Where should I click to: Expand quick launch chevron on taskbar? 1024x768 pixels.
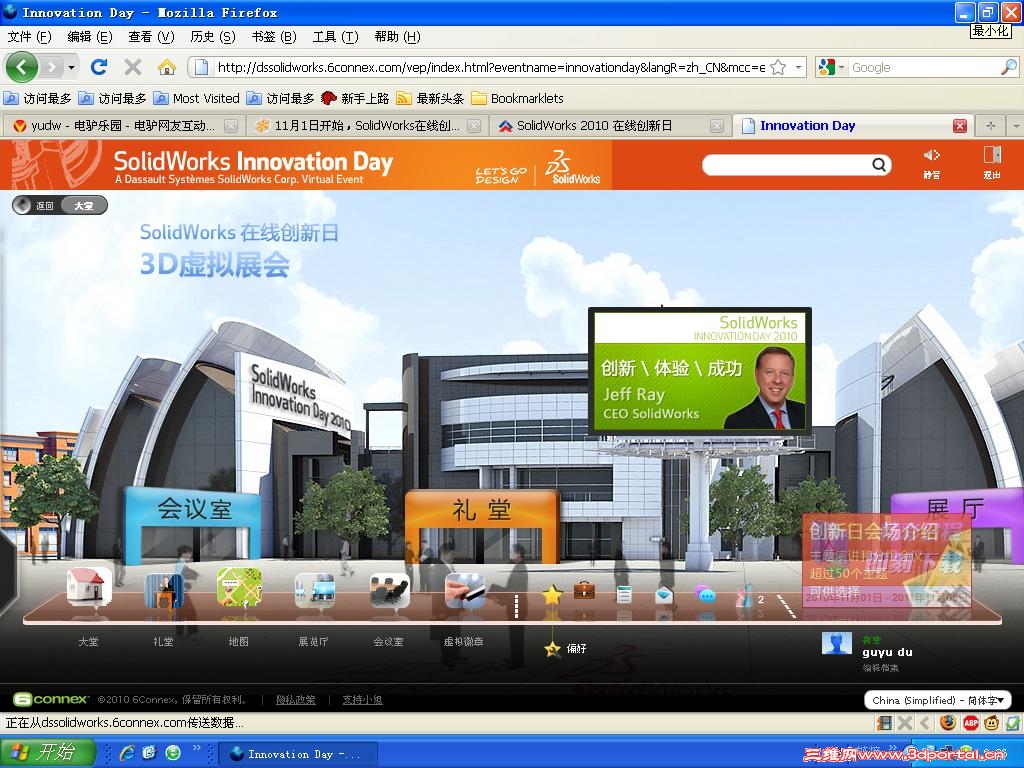197,747
